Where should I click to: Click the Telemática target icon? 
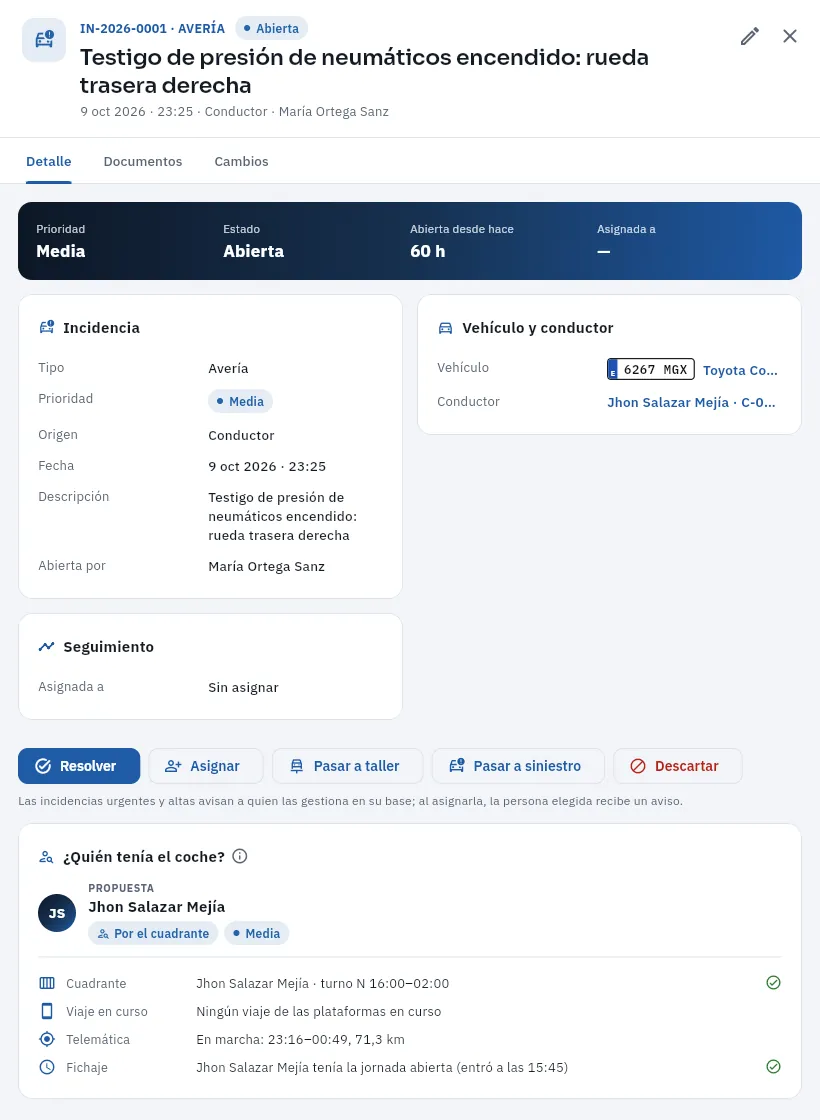point(47,1039)
